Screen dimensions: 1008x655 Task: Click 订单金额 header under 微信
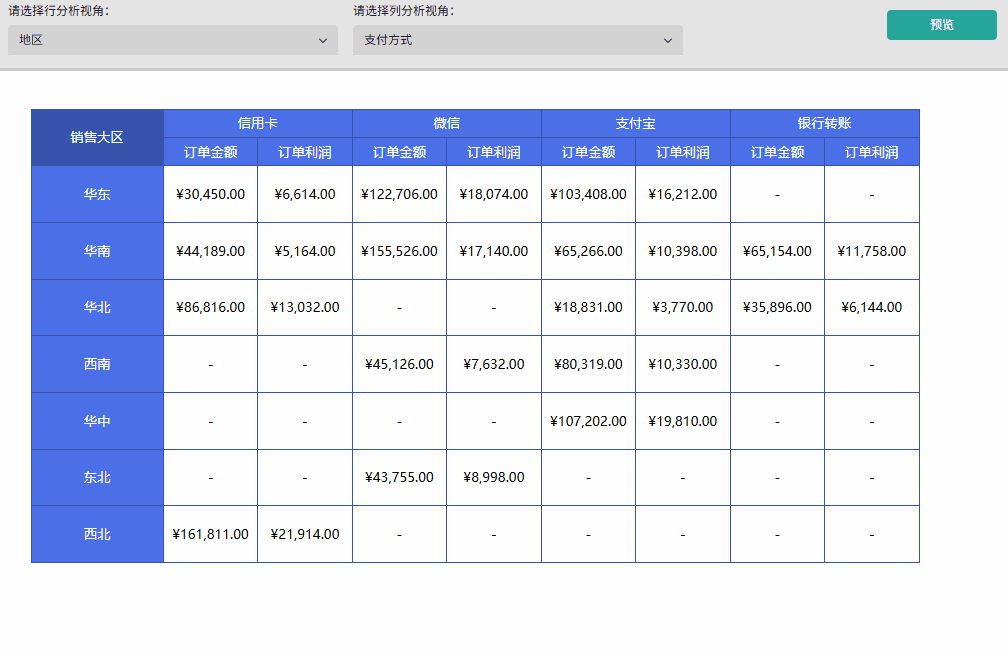[399, 152]
